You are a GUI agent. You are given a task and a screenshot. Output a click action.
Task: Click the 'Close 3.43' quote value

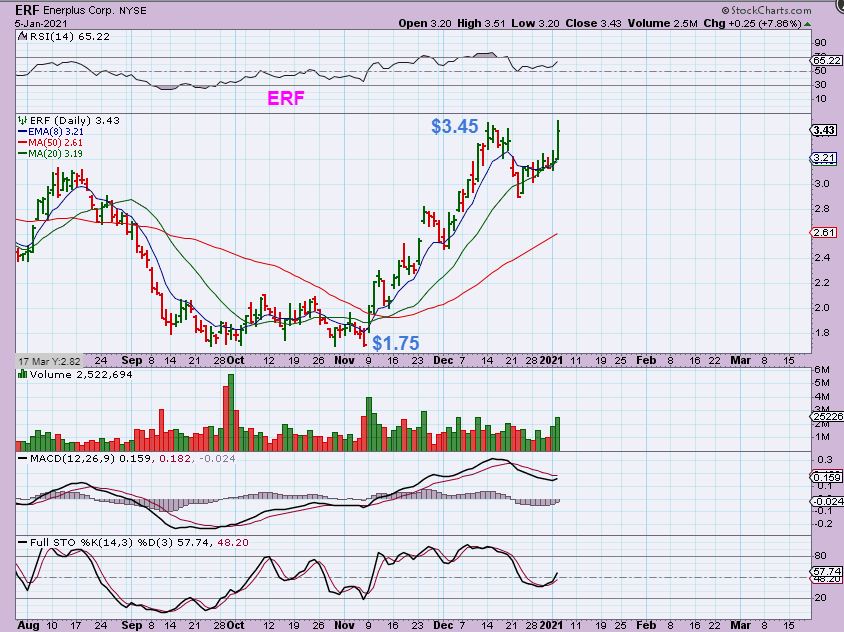coord(593,24)
